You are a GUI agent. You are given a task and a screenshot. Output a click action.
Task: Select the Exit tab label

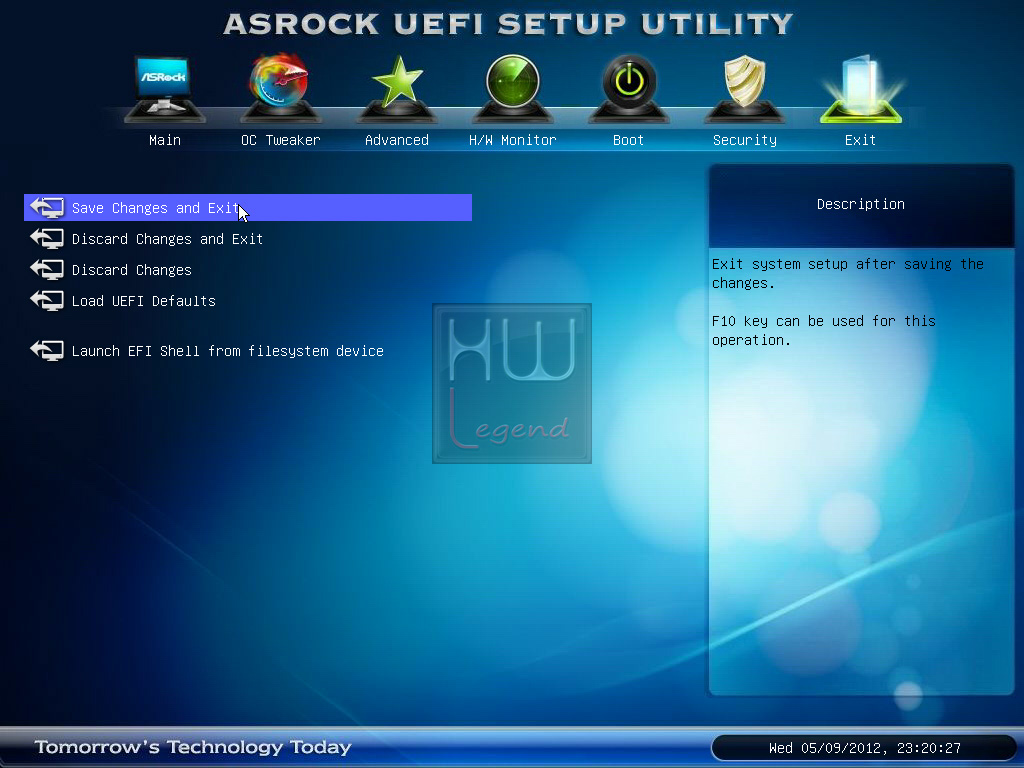tap(860, 140)
